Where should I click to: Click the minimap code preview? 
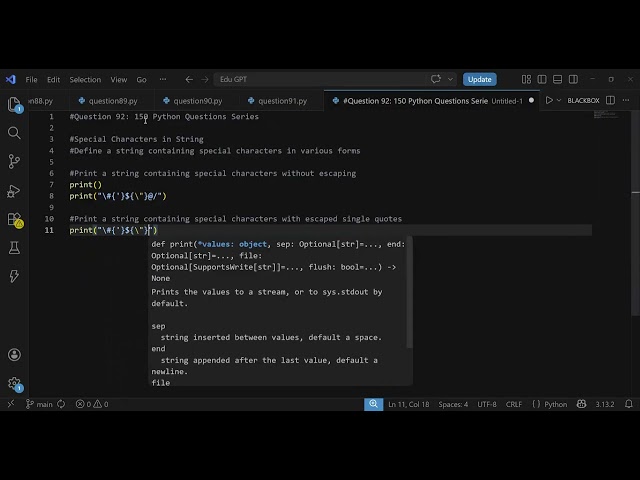coord(606,114)
